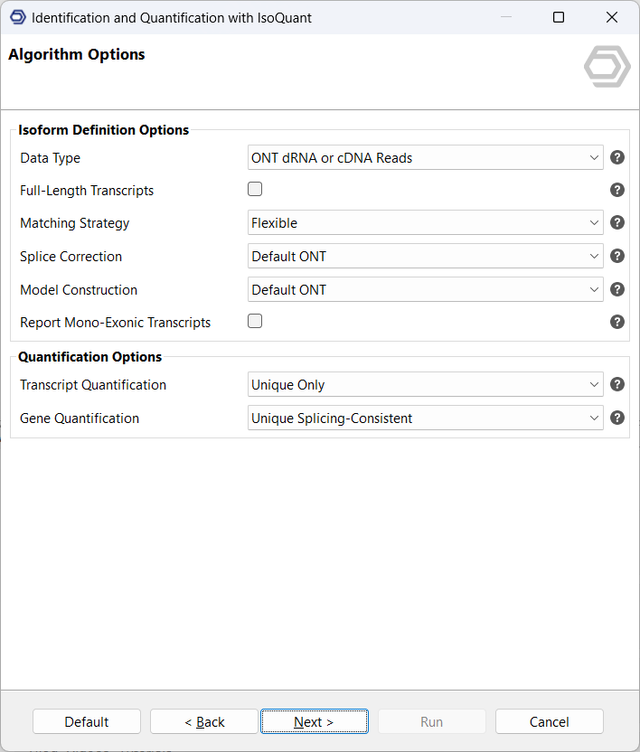Enable the Full-Length Transcripts checkbox
The image size is (640, 752).
(255, 189)
